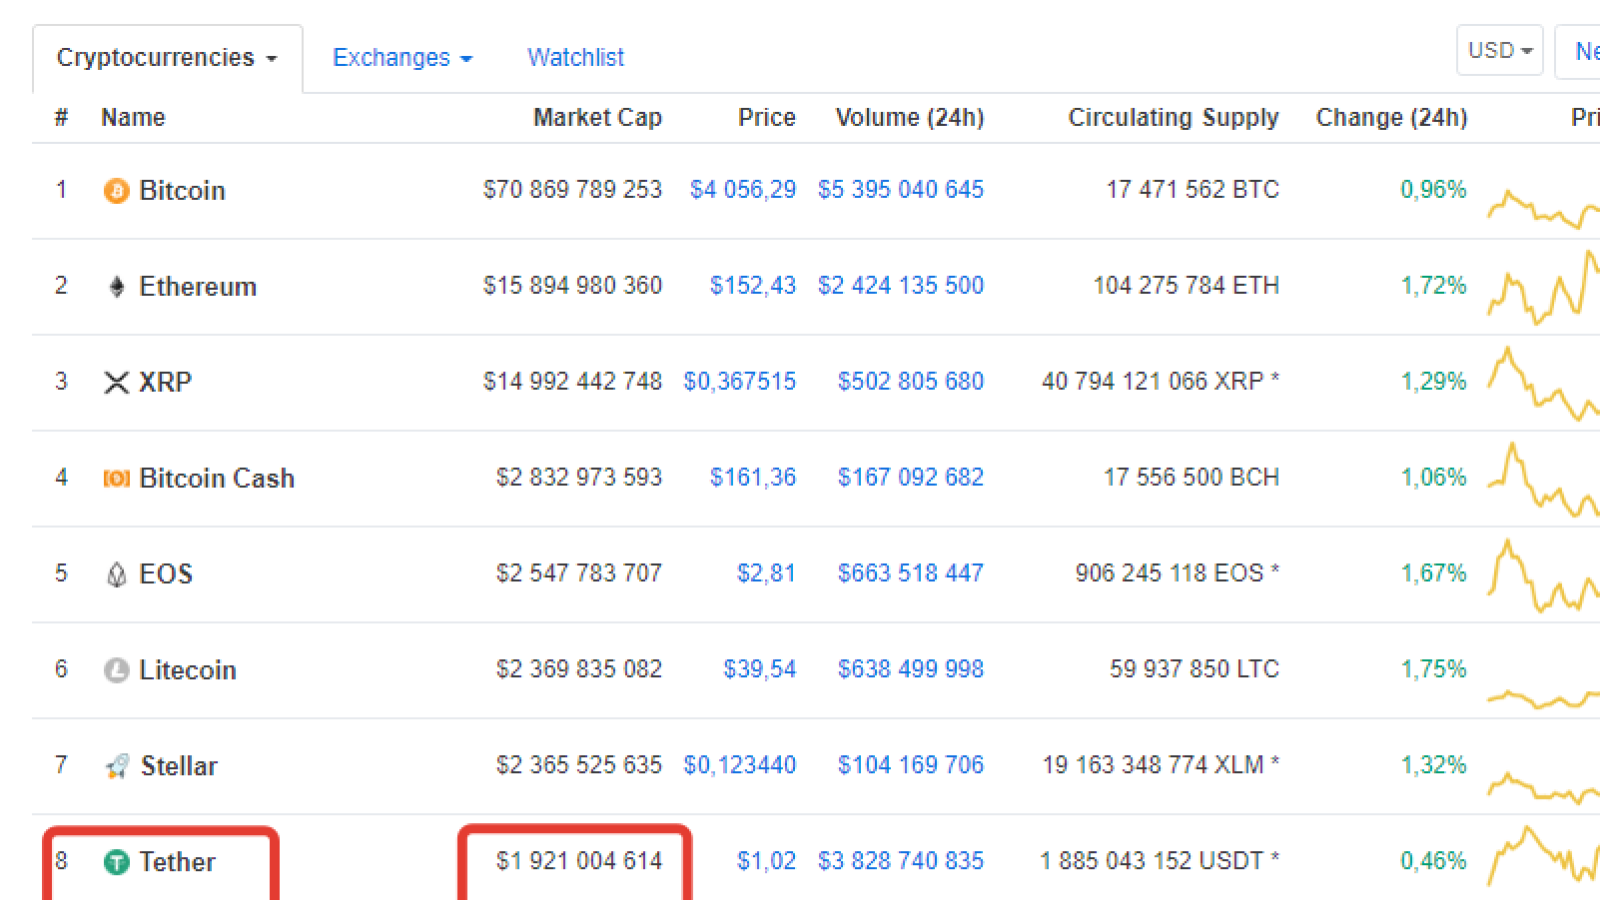Click the Bitcoin Cash logo icon

coord(117,478)
